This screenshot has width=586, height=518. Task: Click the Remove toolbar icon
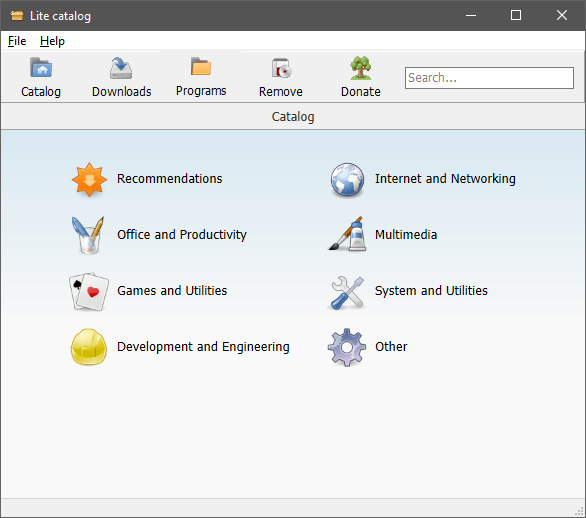point(281,68)
